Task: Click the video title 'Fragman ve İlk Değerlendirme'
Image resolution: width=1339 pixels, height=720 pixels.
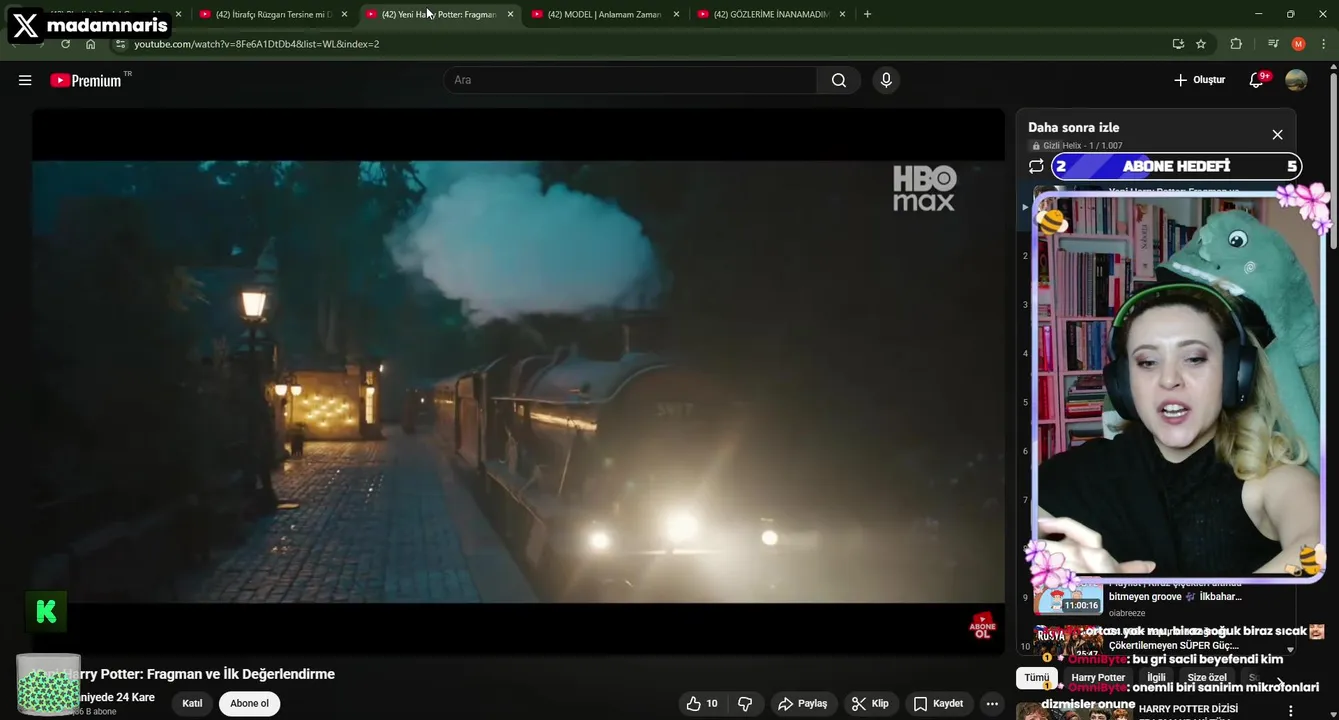Action: (x=241, y=674)
